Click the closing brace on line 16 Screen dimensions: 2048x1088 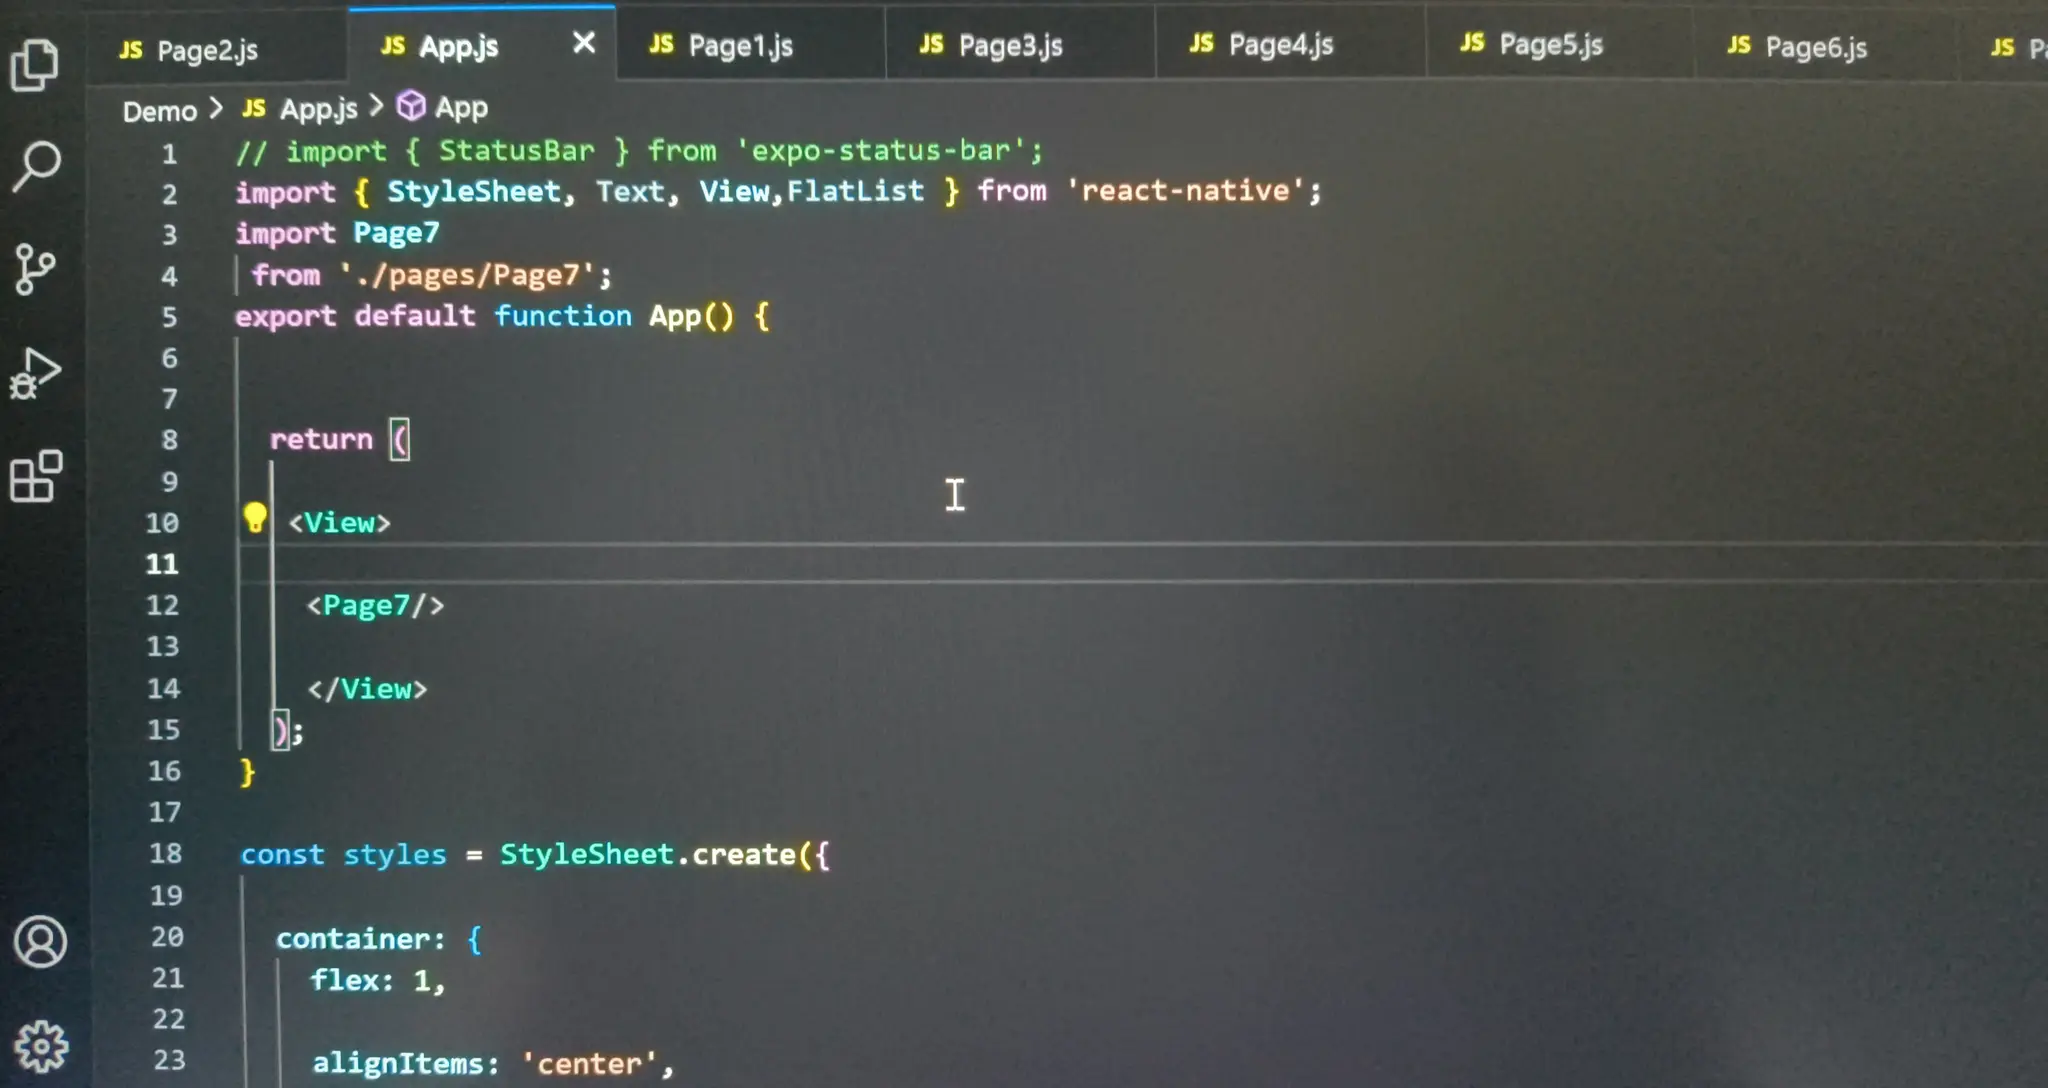click(x=248, y=772)
